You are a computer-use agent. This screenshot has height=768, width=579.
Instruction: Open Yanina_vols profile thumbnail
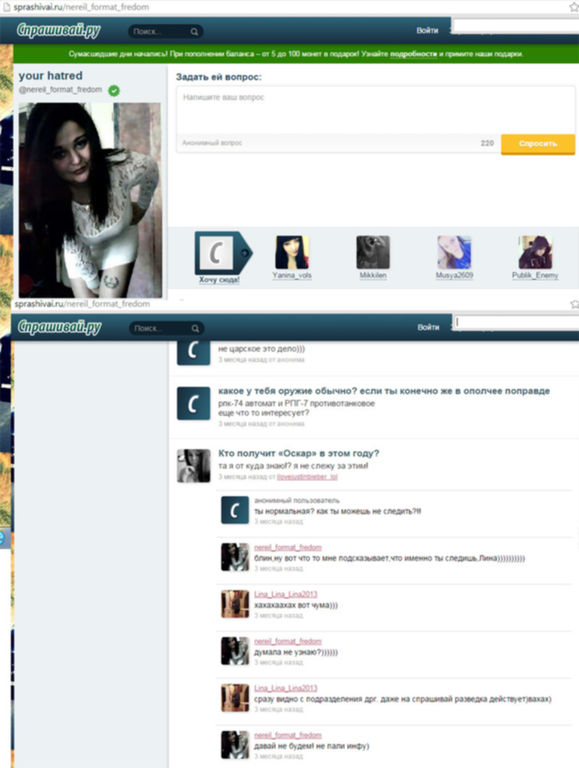(292, 252)
